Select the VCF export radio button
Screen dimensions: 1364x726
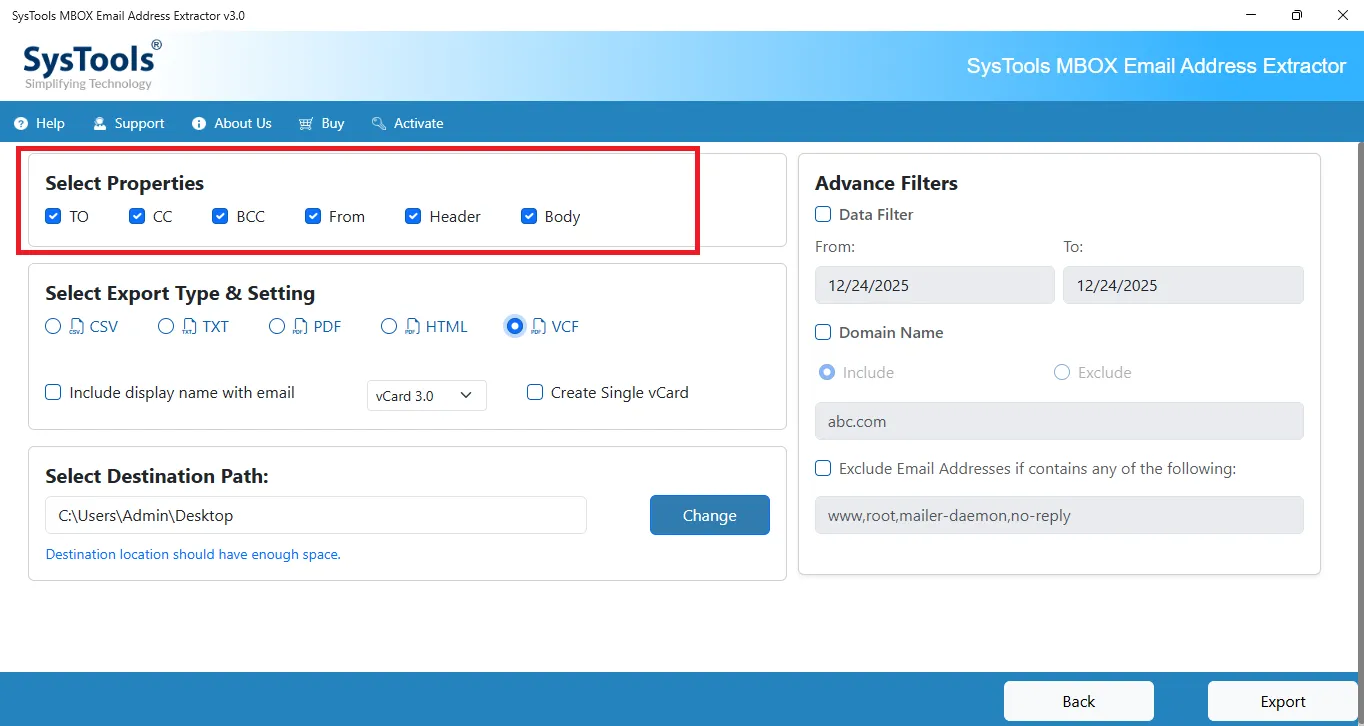coord(515,326)
